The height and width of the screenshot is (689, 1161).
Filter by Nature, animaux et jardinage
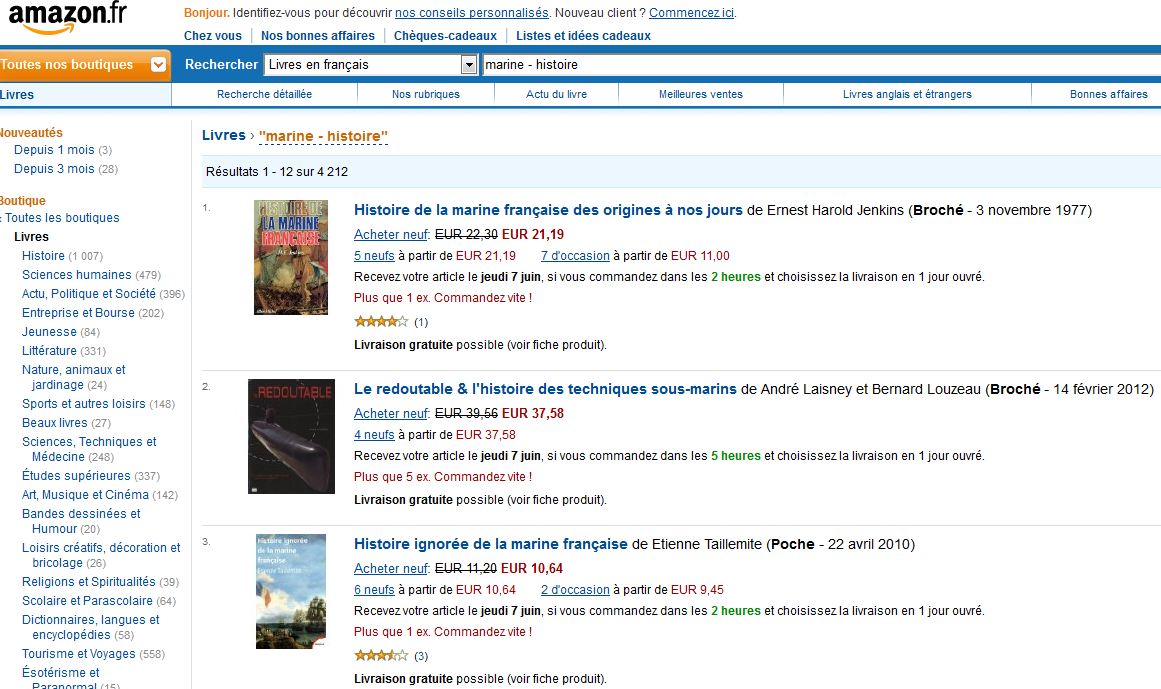73,377
